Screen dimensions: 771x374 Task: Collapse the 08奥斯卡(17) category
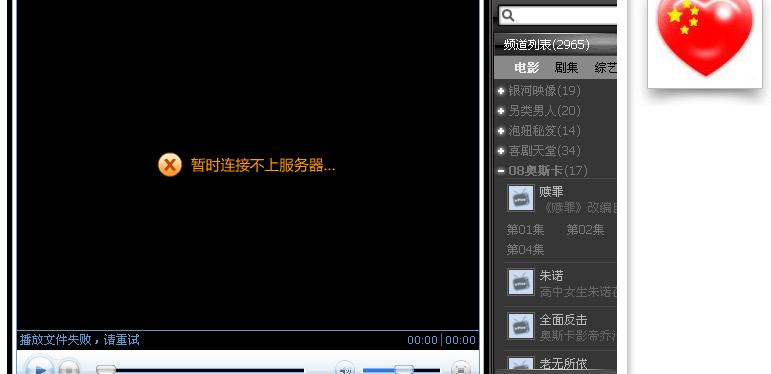501,171
